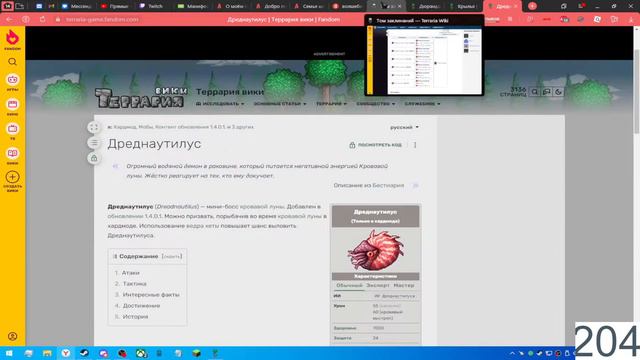Open the article's three-dot more menu
640x360 pixels.
(415, 145)
